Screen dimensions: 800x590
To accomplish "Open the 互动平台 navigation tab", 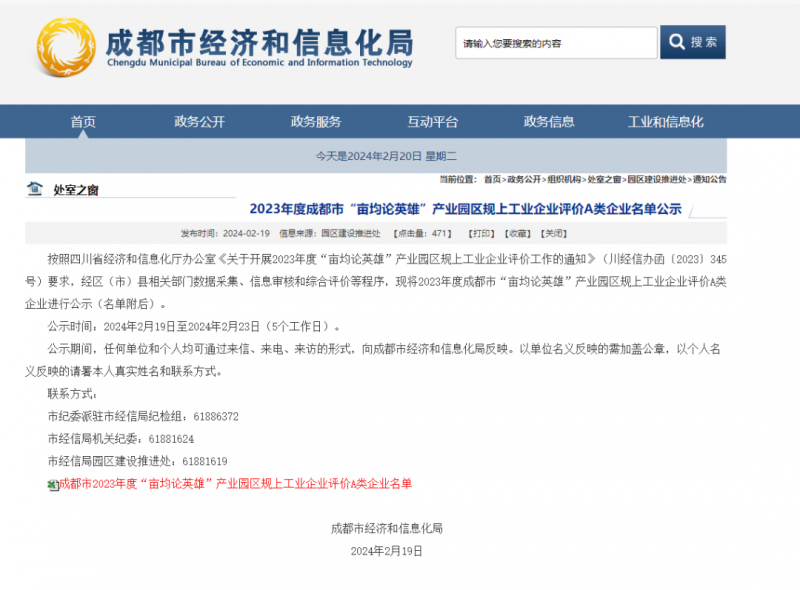I will click(x=433, y=121).
